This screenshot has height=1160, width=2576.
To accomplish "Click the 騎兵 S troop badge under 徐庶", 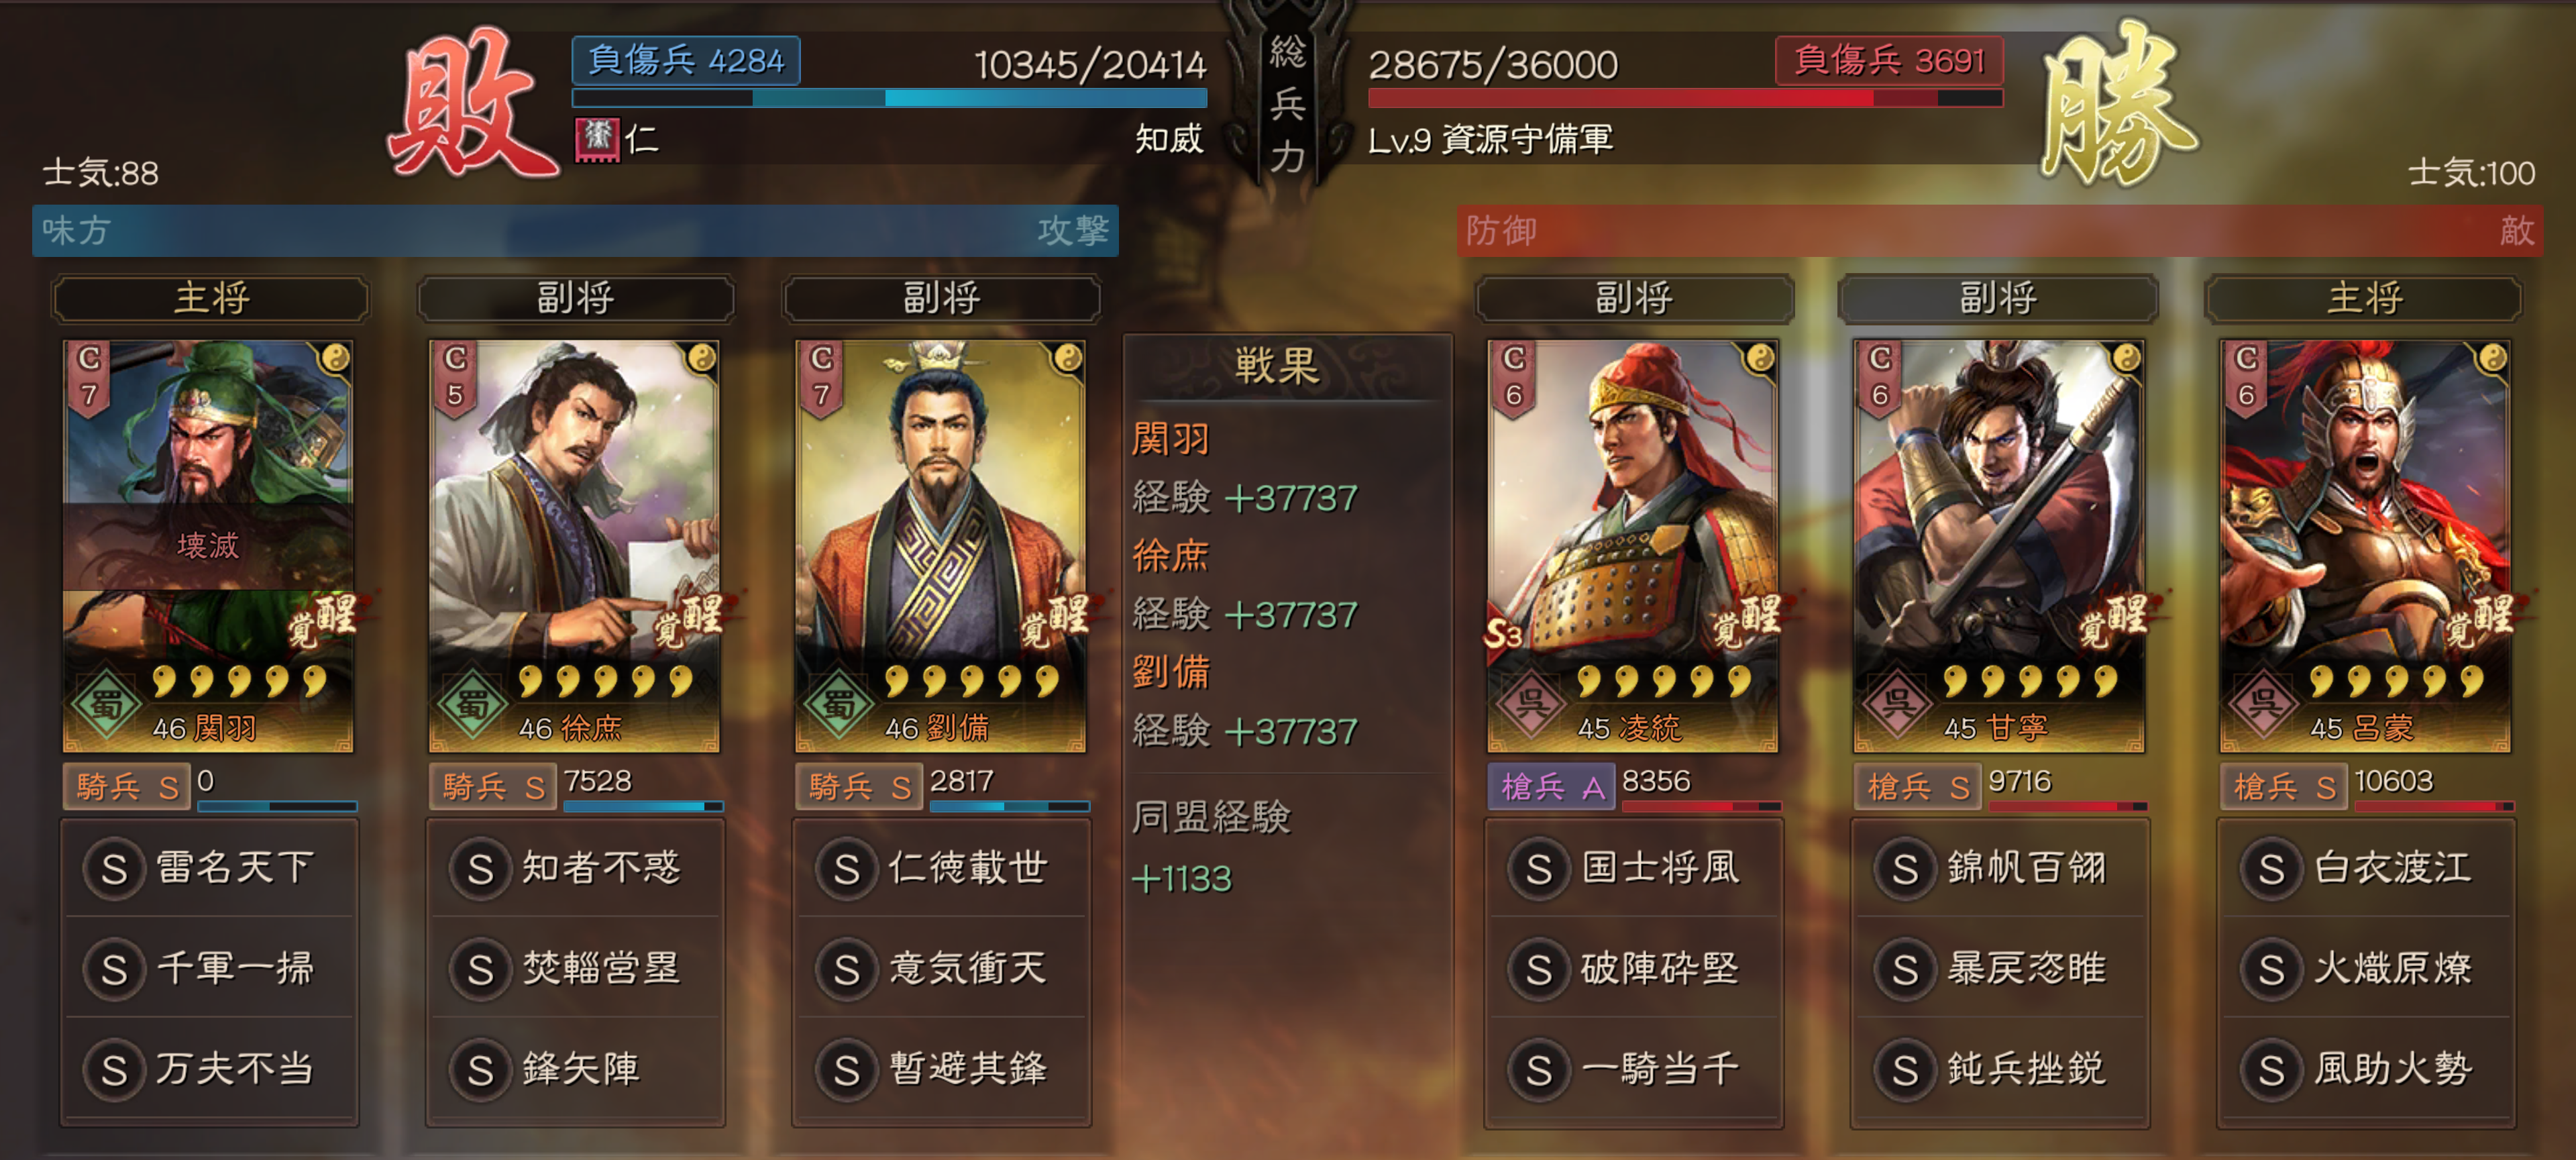I will tap(492, 787).
